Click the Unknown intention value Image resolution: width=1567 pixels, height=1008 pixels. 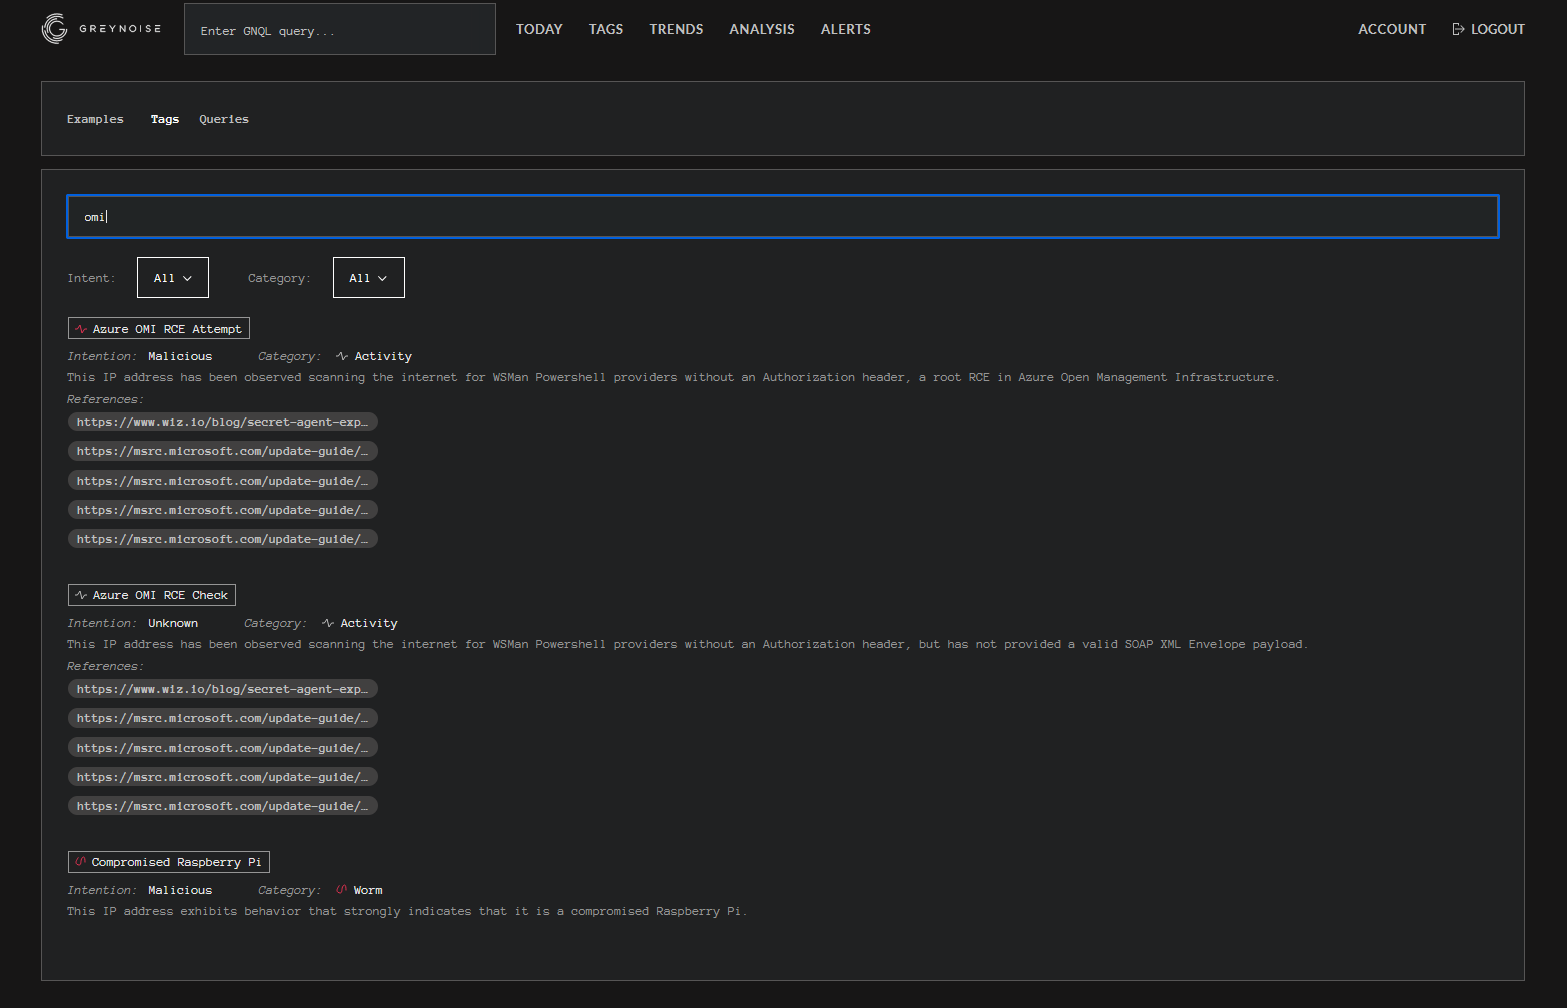click(x=173, y=623)
